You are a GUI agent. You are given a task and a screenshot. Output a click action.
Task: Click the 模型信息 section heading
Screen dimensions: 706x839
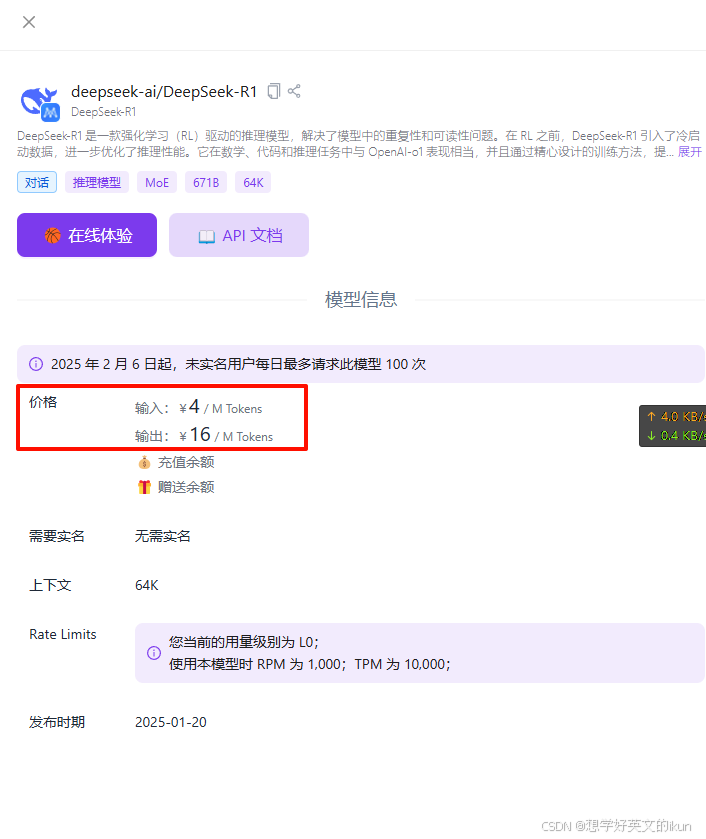coord(361,300)
